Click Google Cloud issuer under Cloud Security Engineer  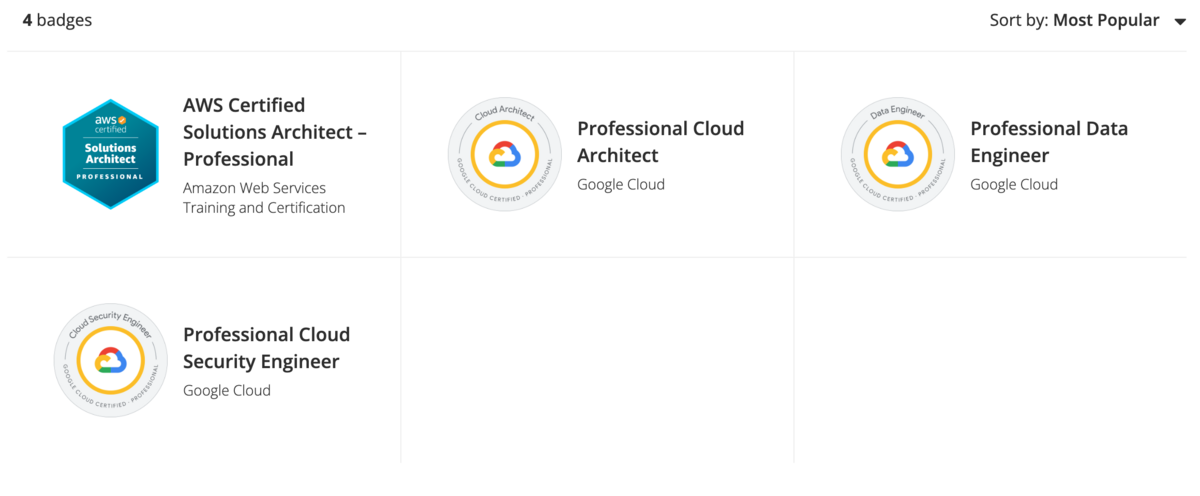[226, 390]
